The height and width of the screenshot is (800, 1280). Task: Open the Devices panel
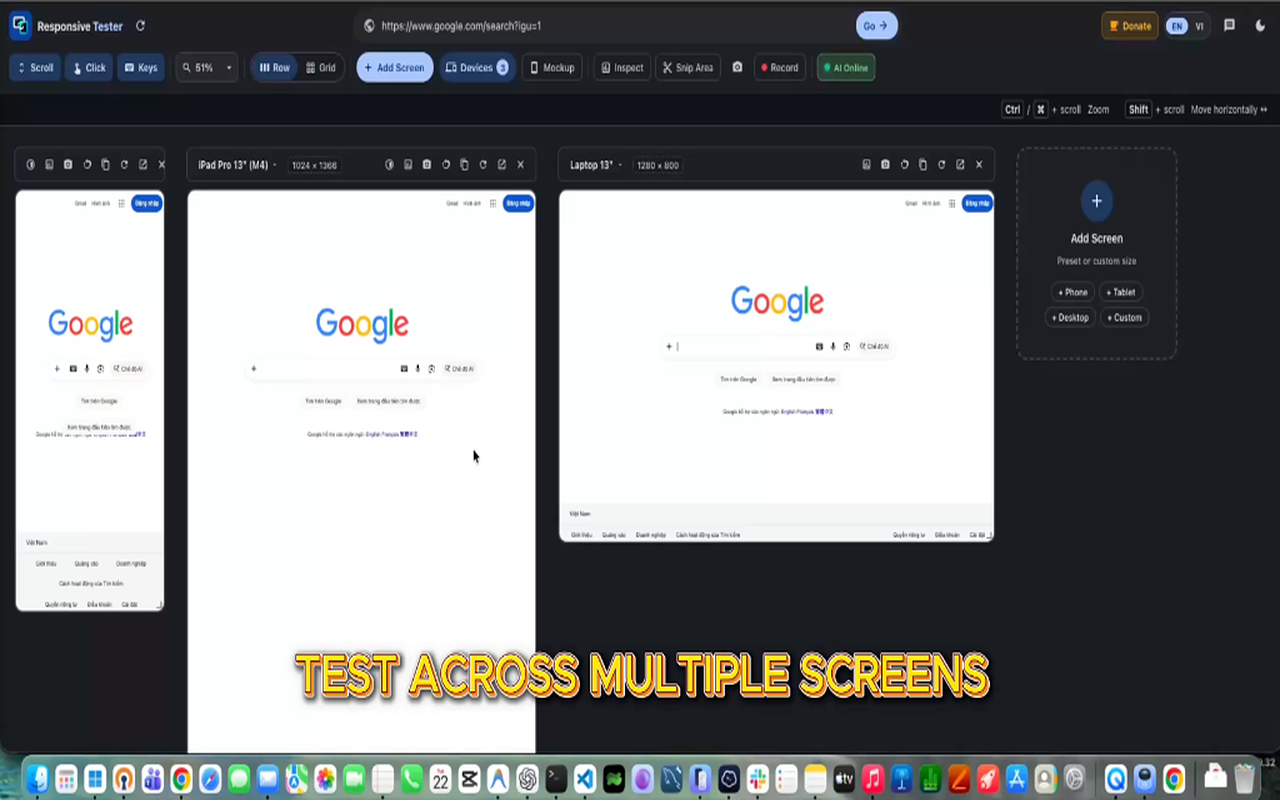pyautogui.click(x=477, y=68)
